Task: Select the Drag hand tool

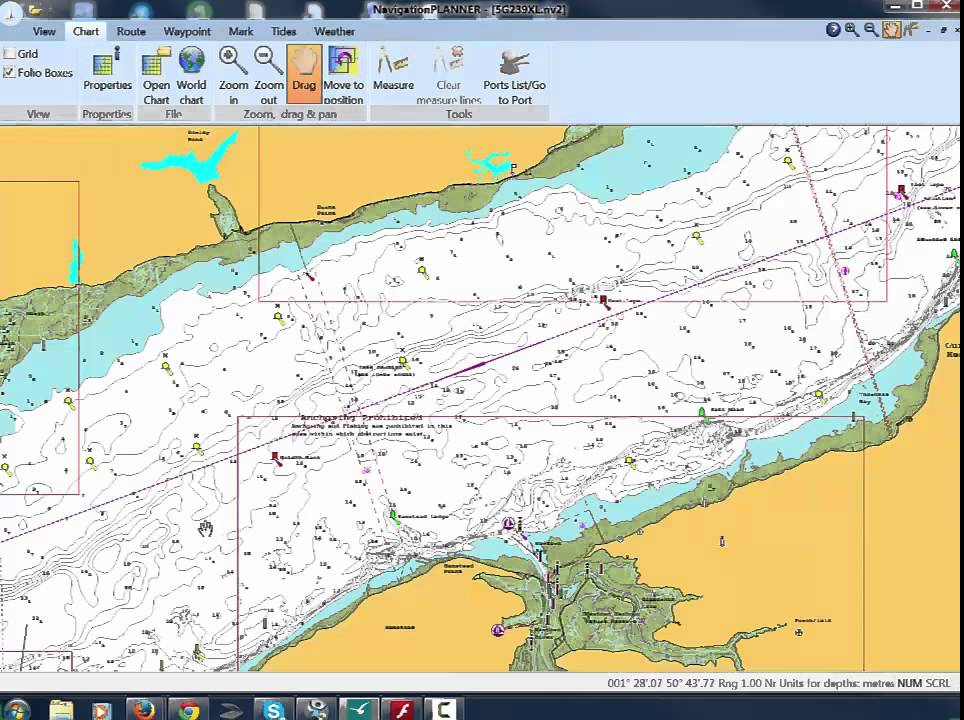Action: pos(304,74)
